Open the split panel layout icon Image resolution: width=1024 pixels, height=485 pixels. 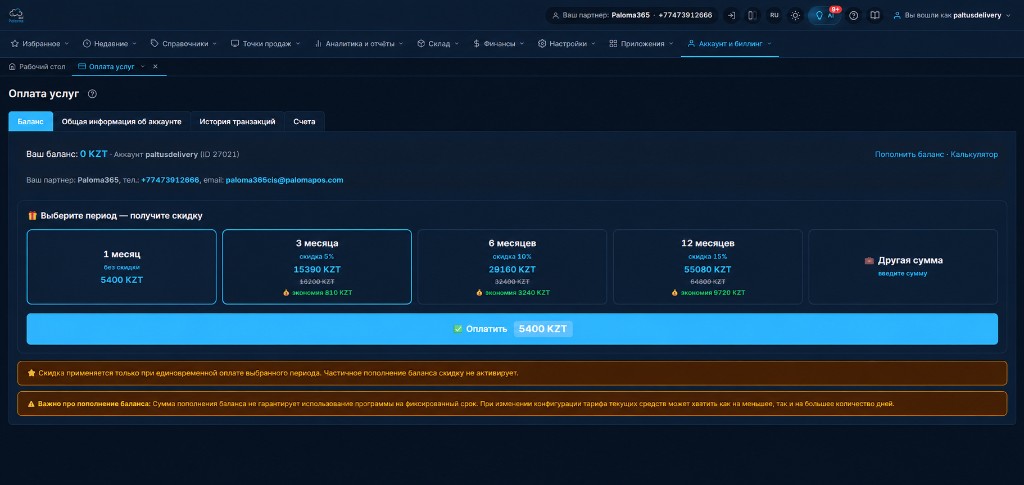click(752, 15)
